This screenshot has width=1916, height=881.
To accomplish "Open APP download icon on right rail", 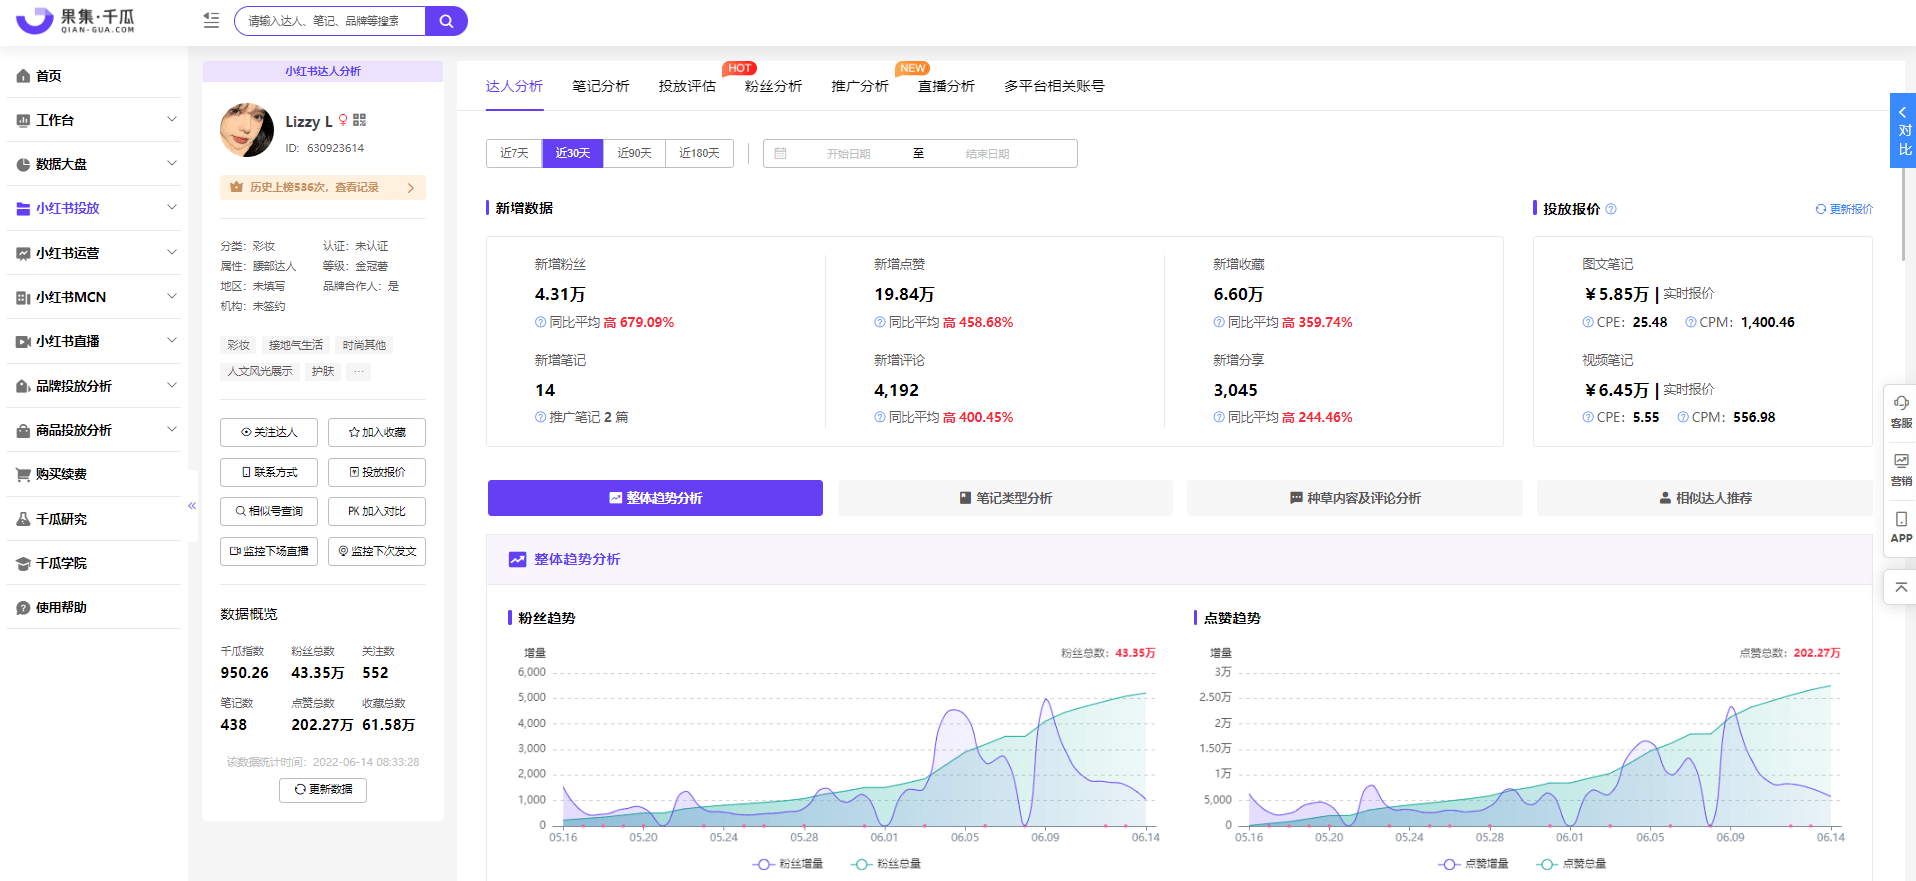I will tap(1901, 526).
